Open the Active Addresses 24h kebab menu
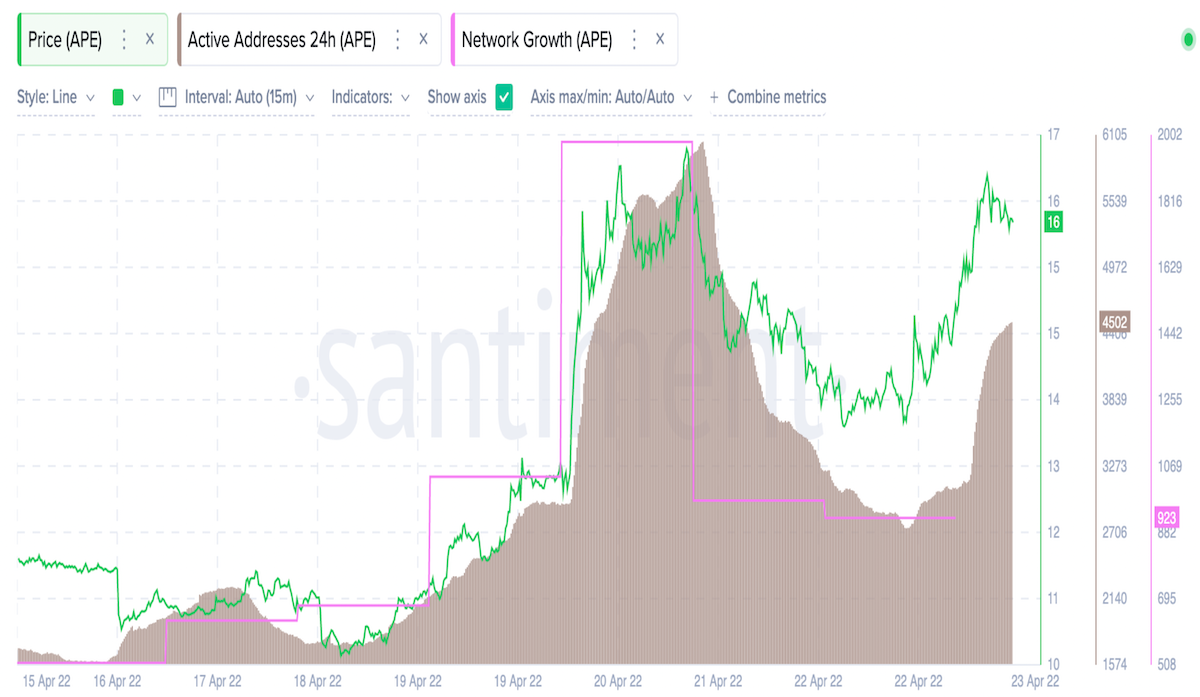1200x697 pixels. pyautogui.click(x=397, y=39)
